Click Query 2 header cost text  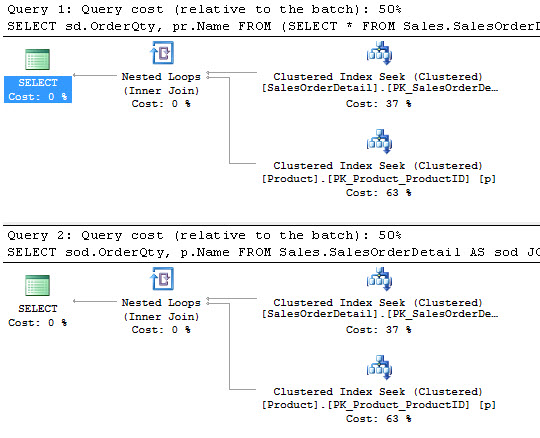(x=204, y=235)
